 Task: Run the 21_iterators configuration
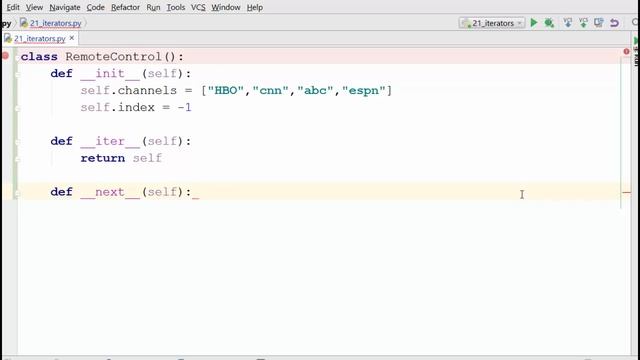pos(533,23)
